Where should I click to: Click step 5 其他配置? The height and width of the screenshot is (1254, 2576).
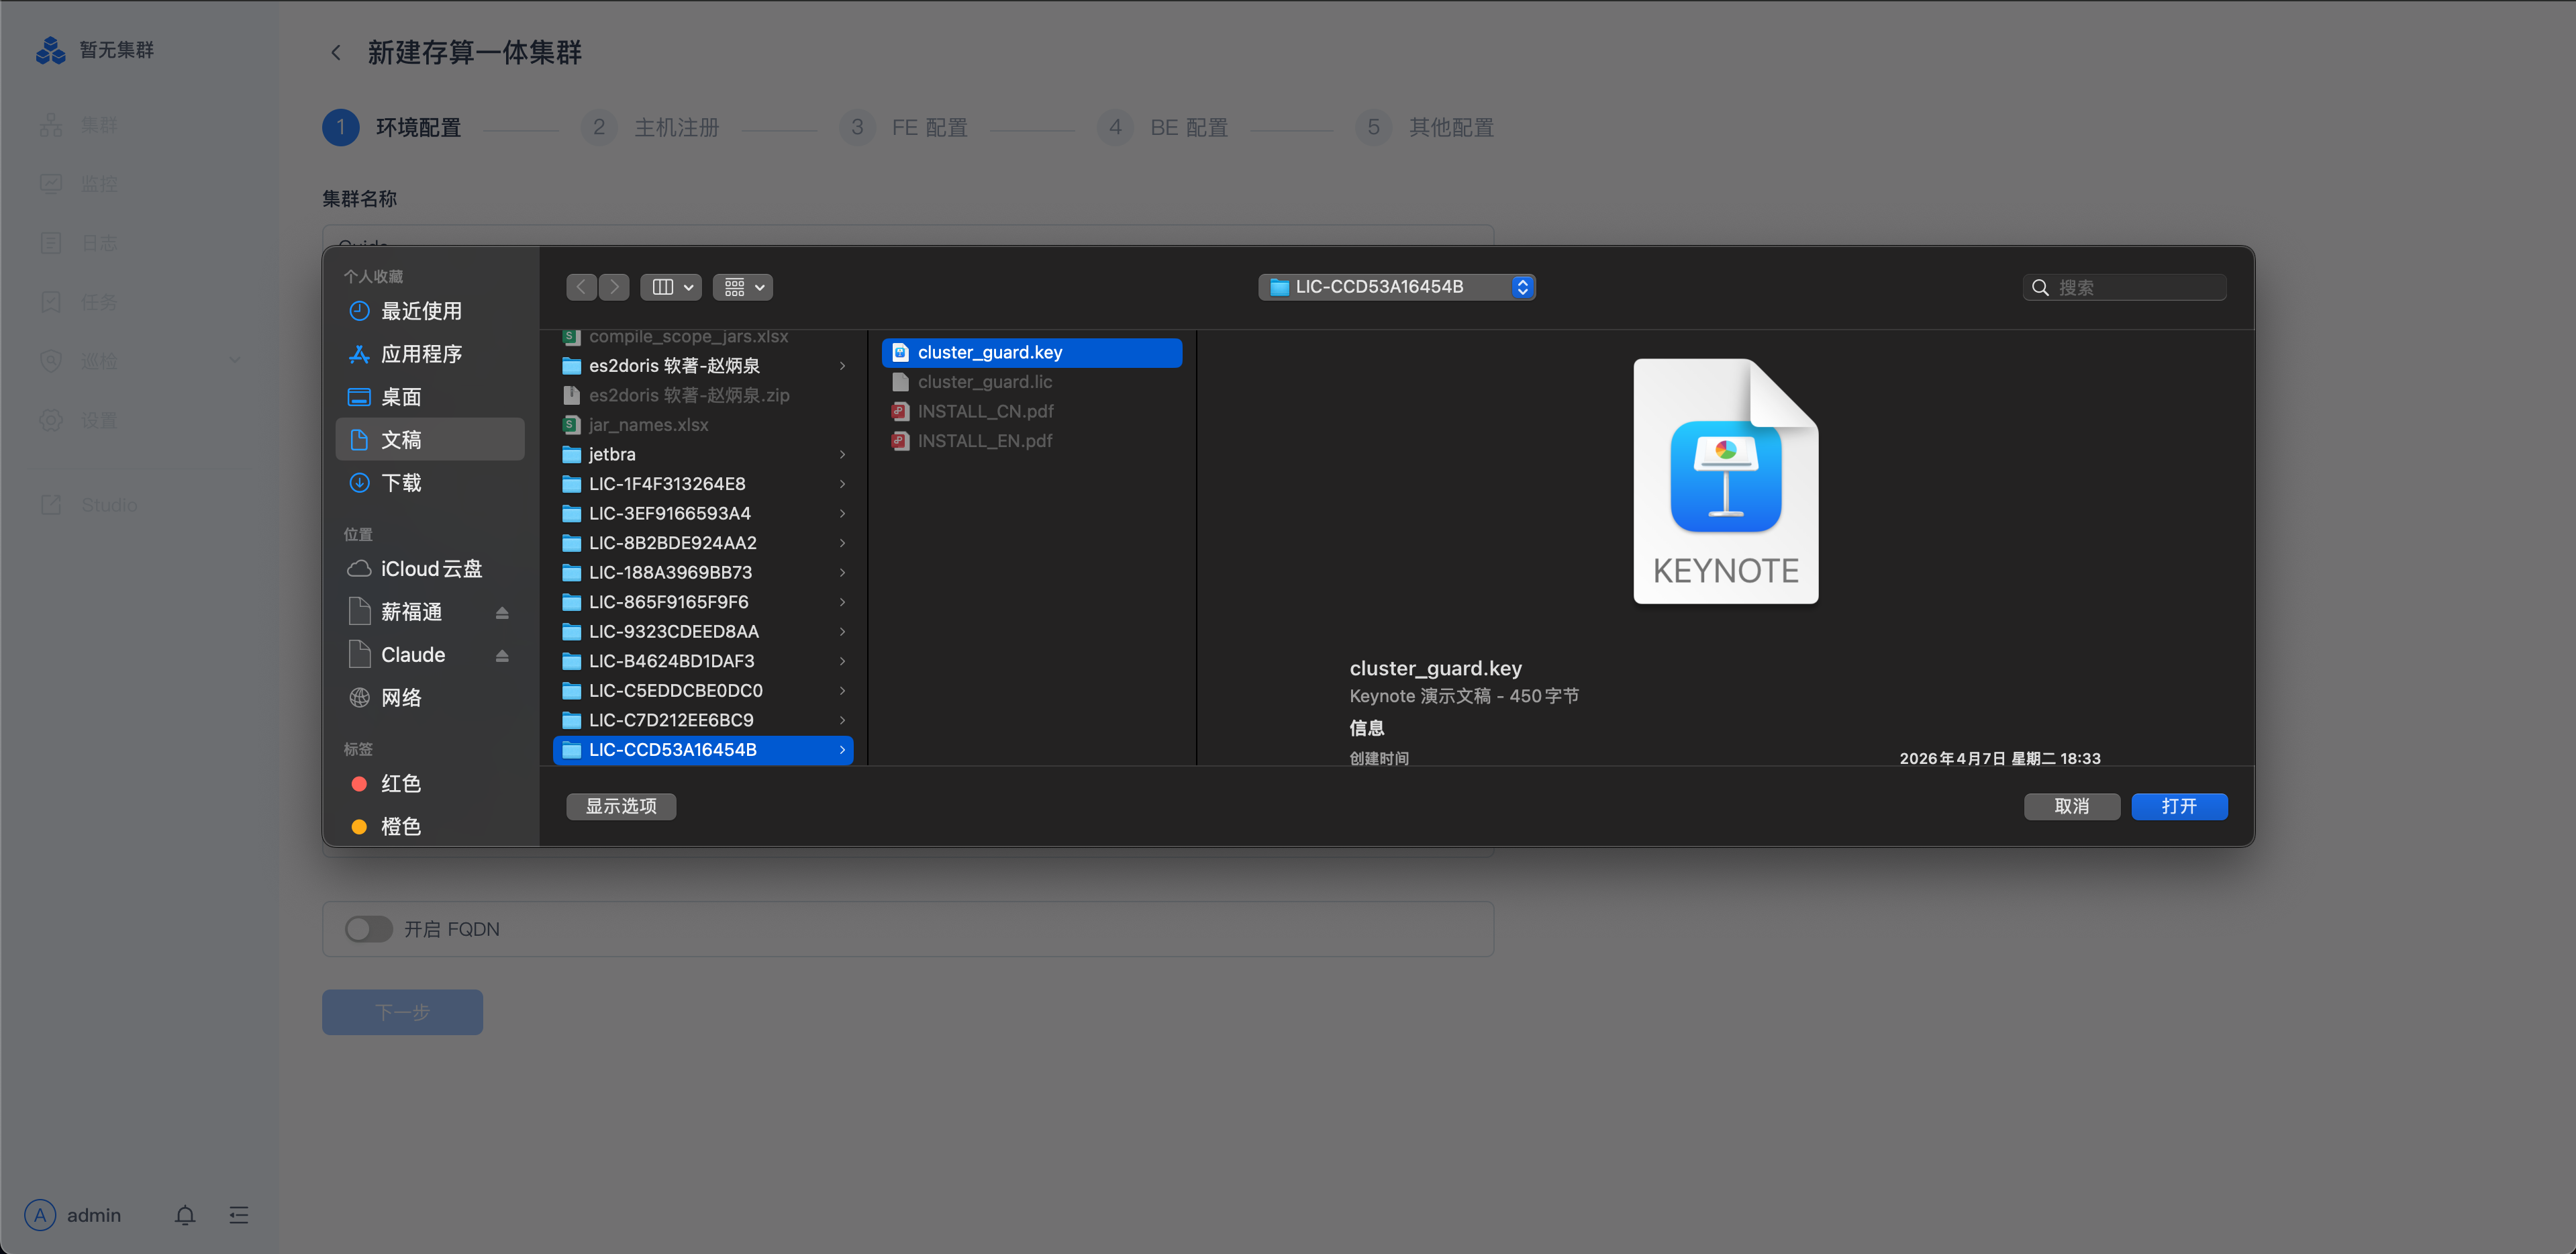click(1425, 128)
